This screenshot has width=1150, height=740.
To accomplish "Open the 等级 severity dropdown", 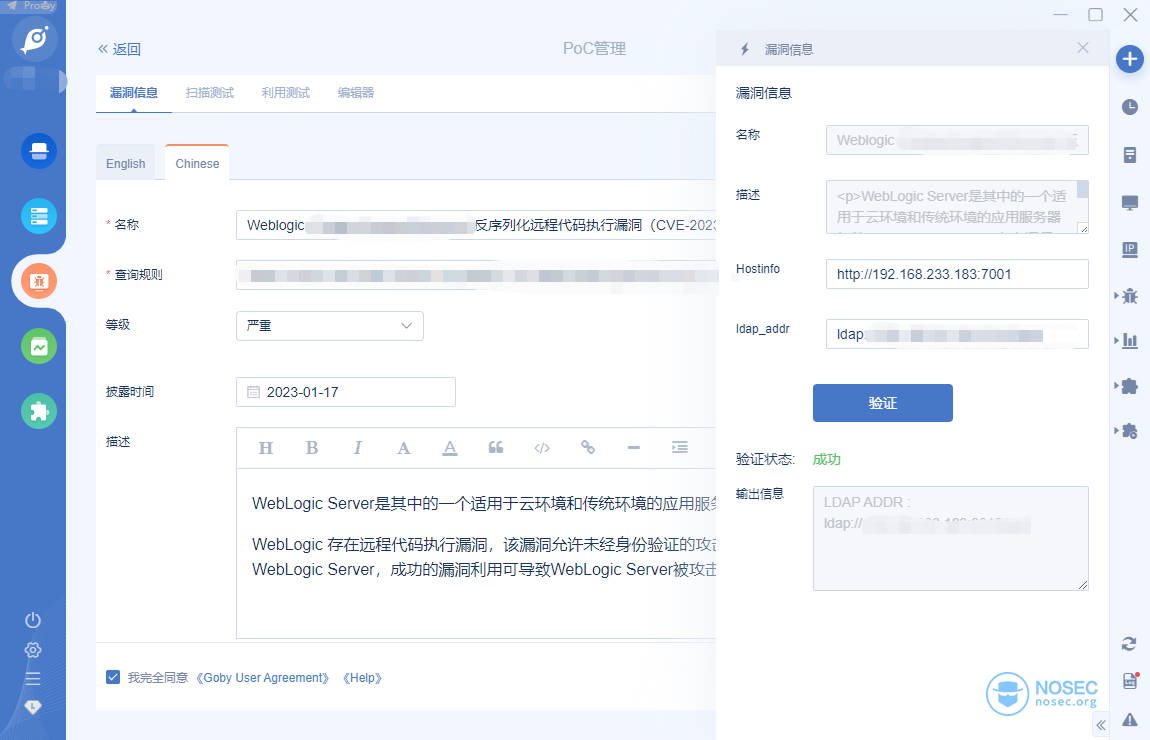I will click(329, 326).
